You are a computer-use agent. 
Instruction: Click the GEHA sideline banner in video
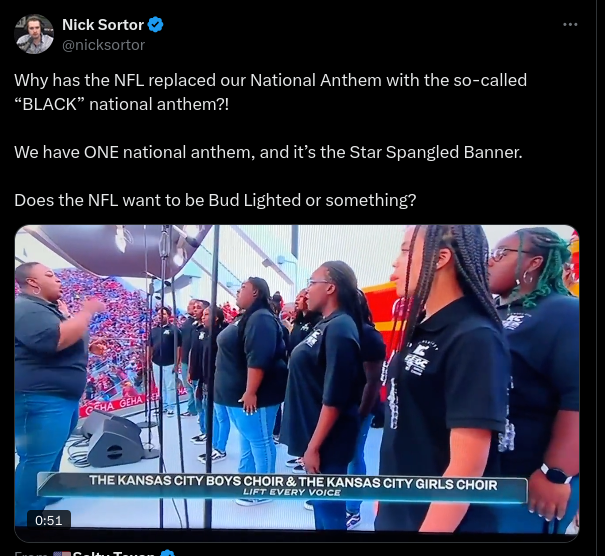116,403
